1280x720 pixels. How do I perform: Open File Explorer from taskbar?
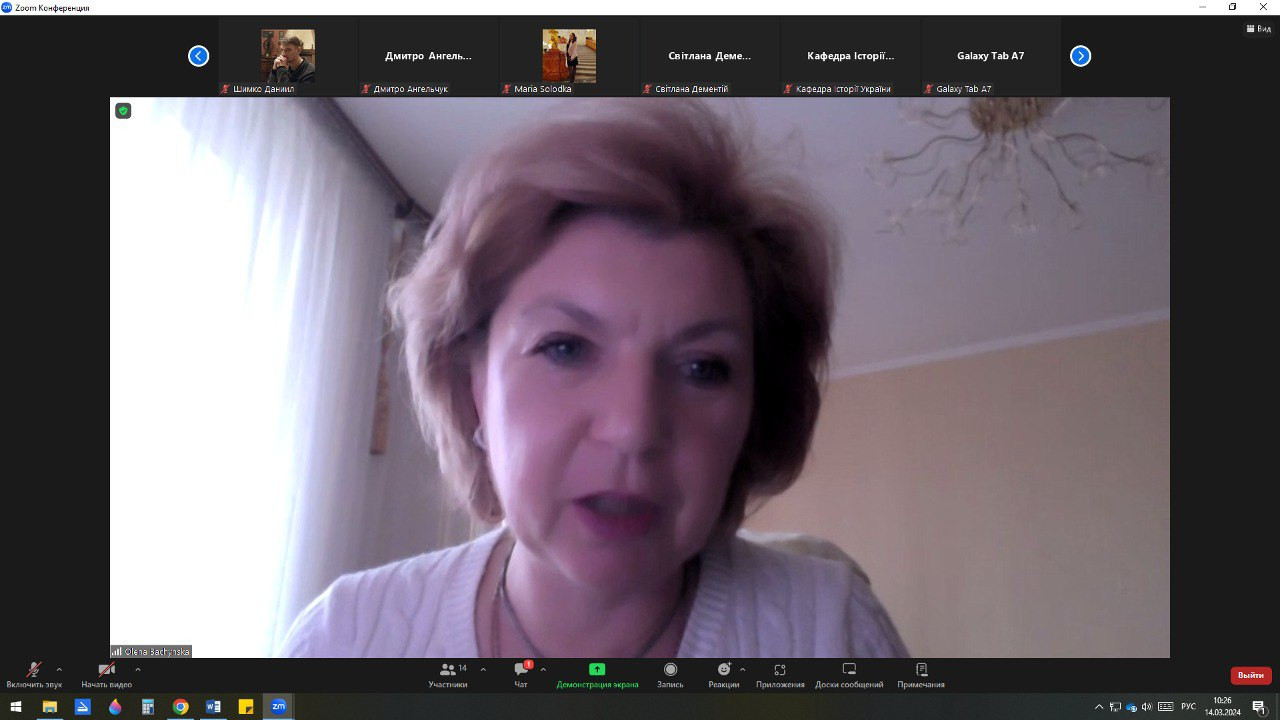(49, 707)
